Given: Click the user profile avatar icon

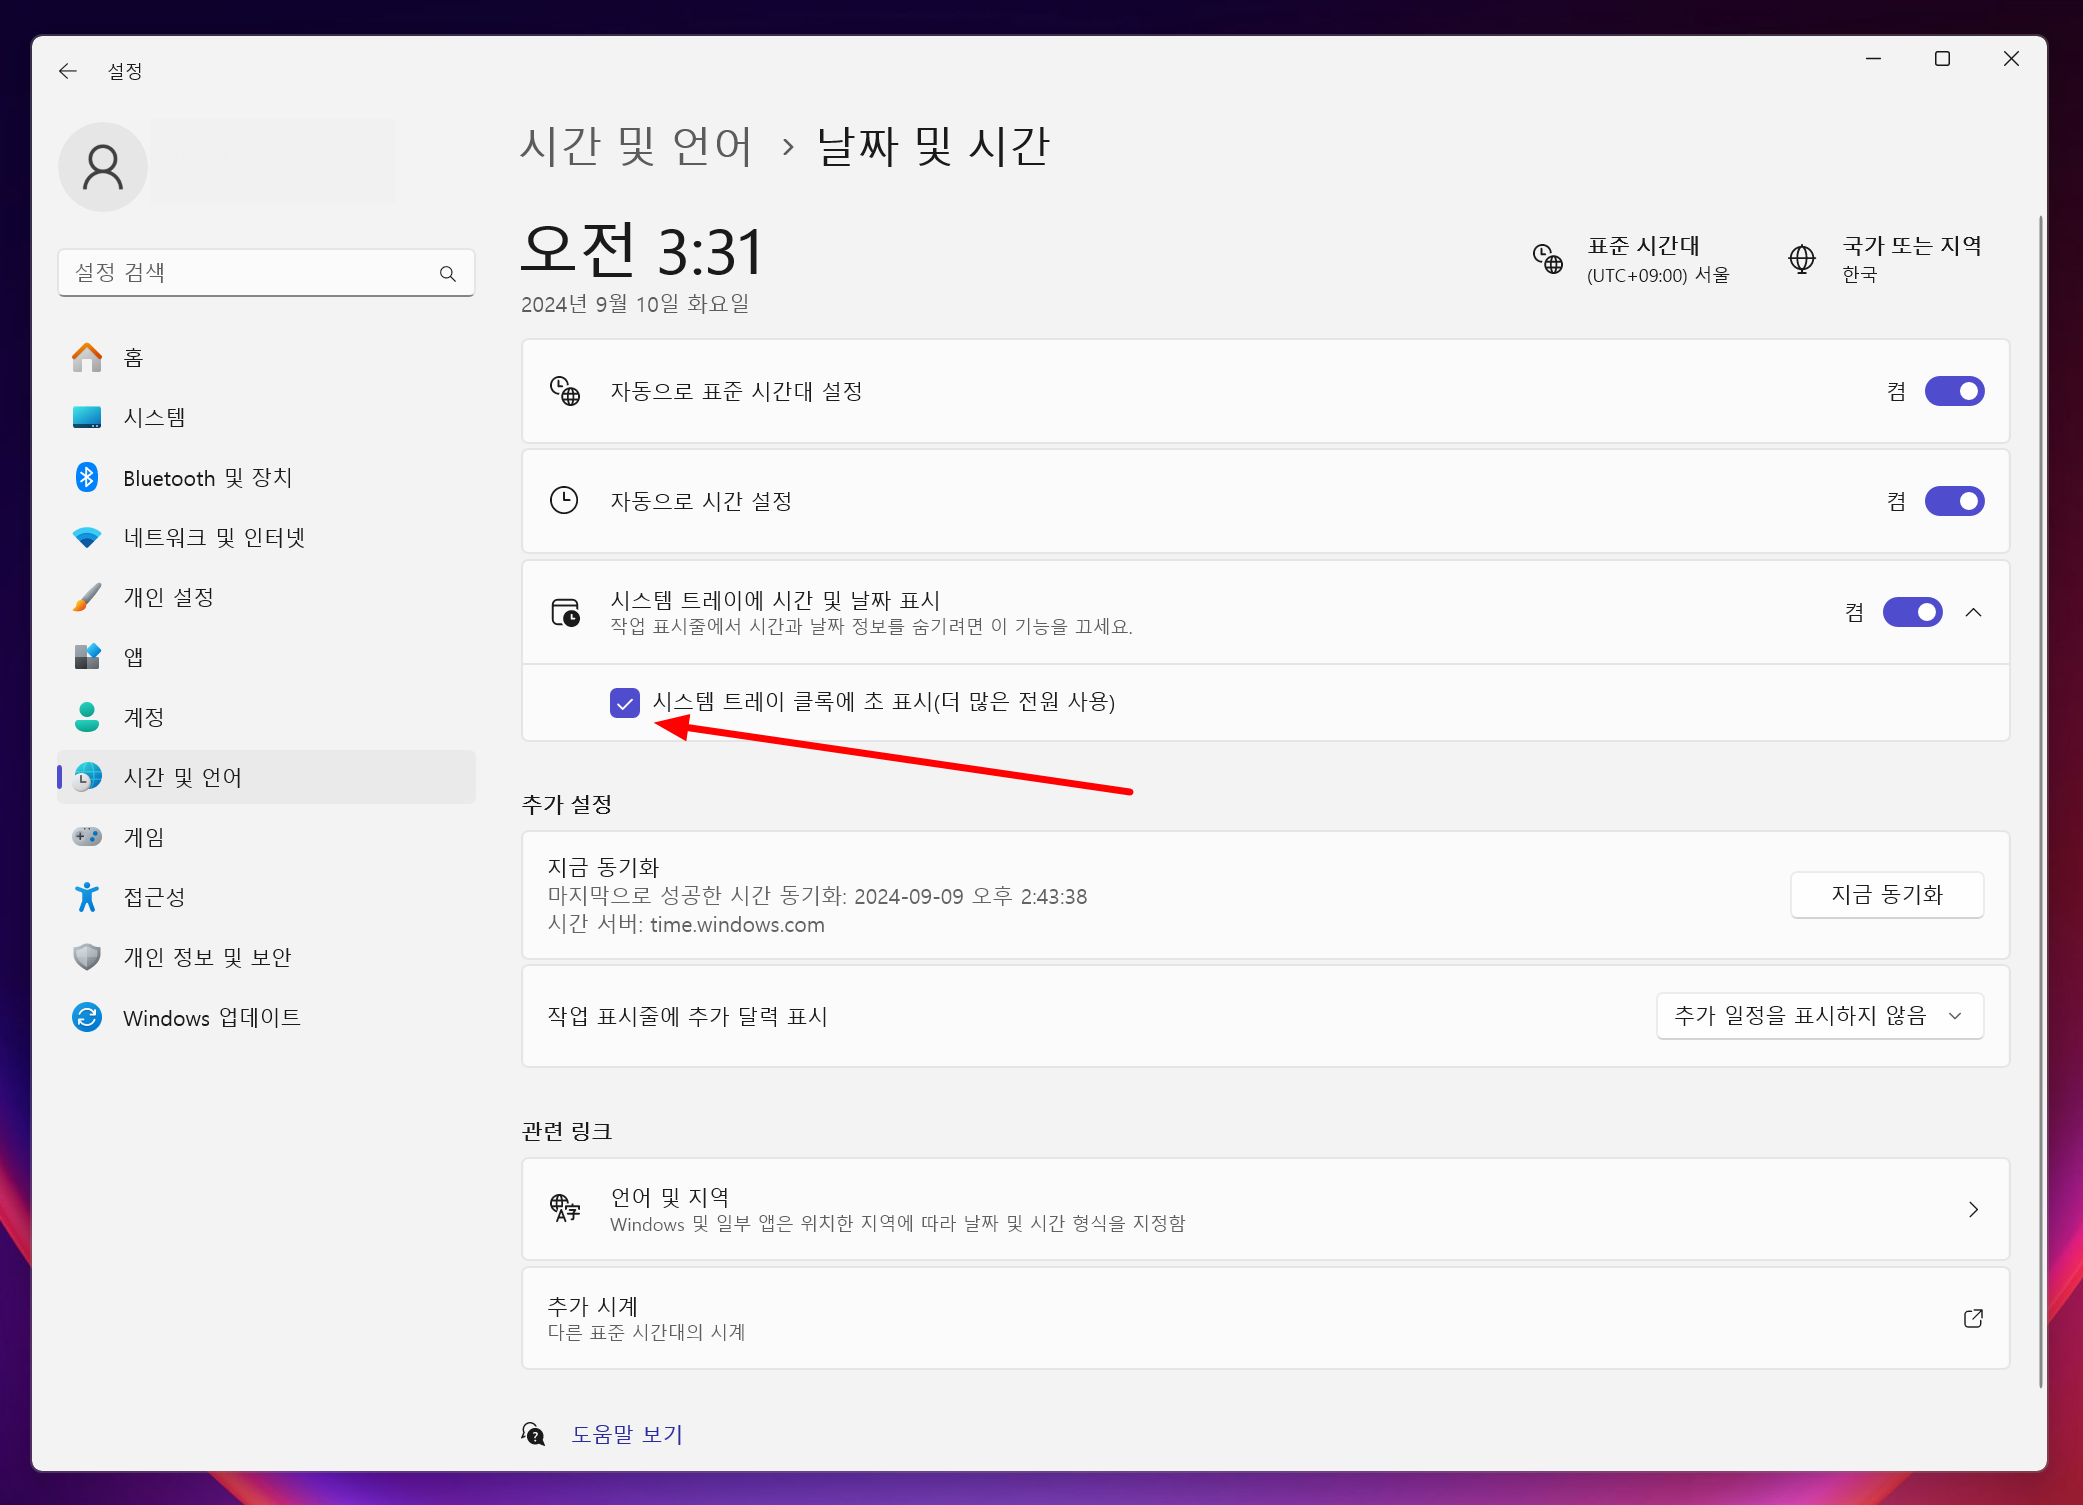Looking at the screenshot, I should coord(103,167).
